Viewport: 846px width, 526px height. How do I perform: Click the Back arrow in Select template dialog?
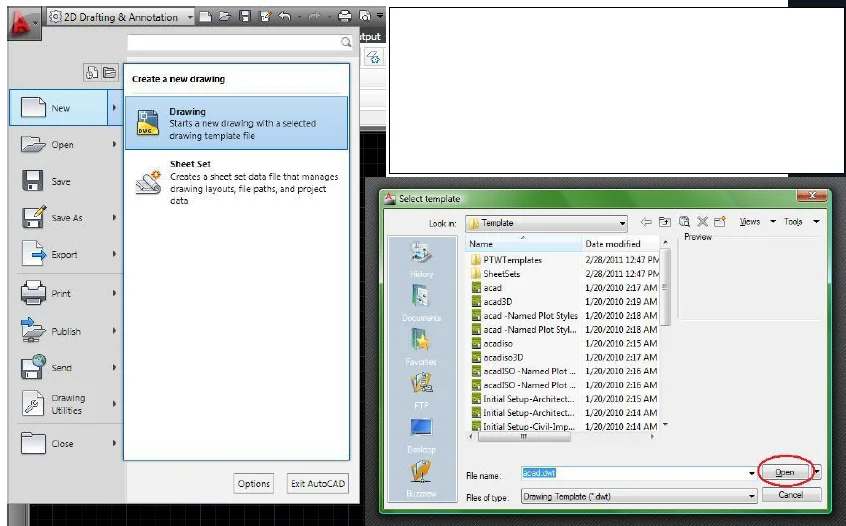pos(646,222)
